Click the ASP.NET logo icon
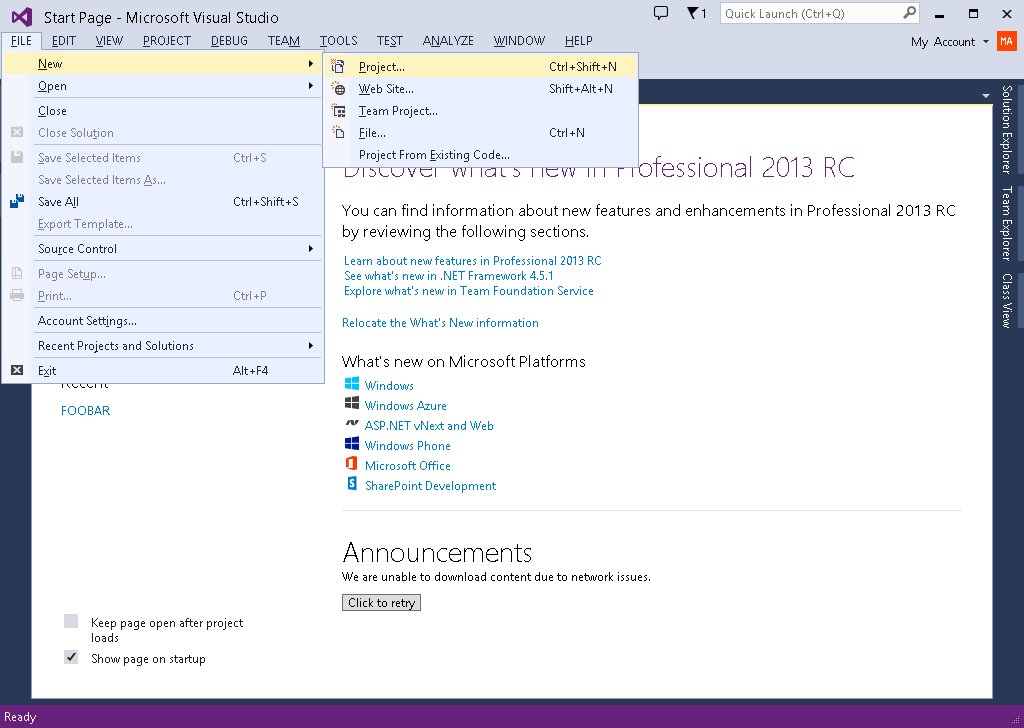Viewport: 1024px width, 728px height. click(352, 423)
